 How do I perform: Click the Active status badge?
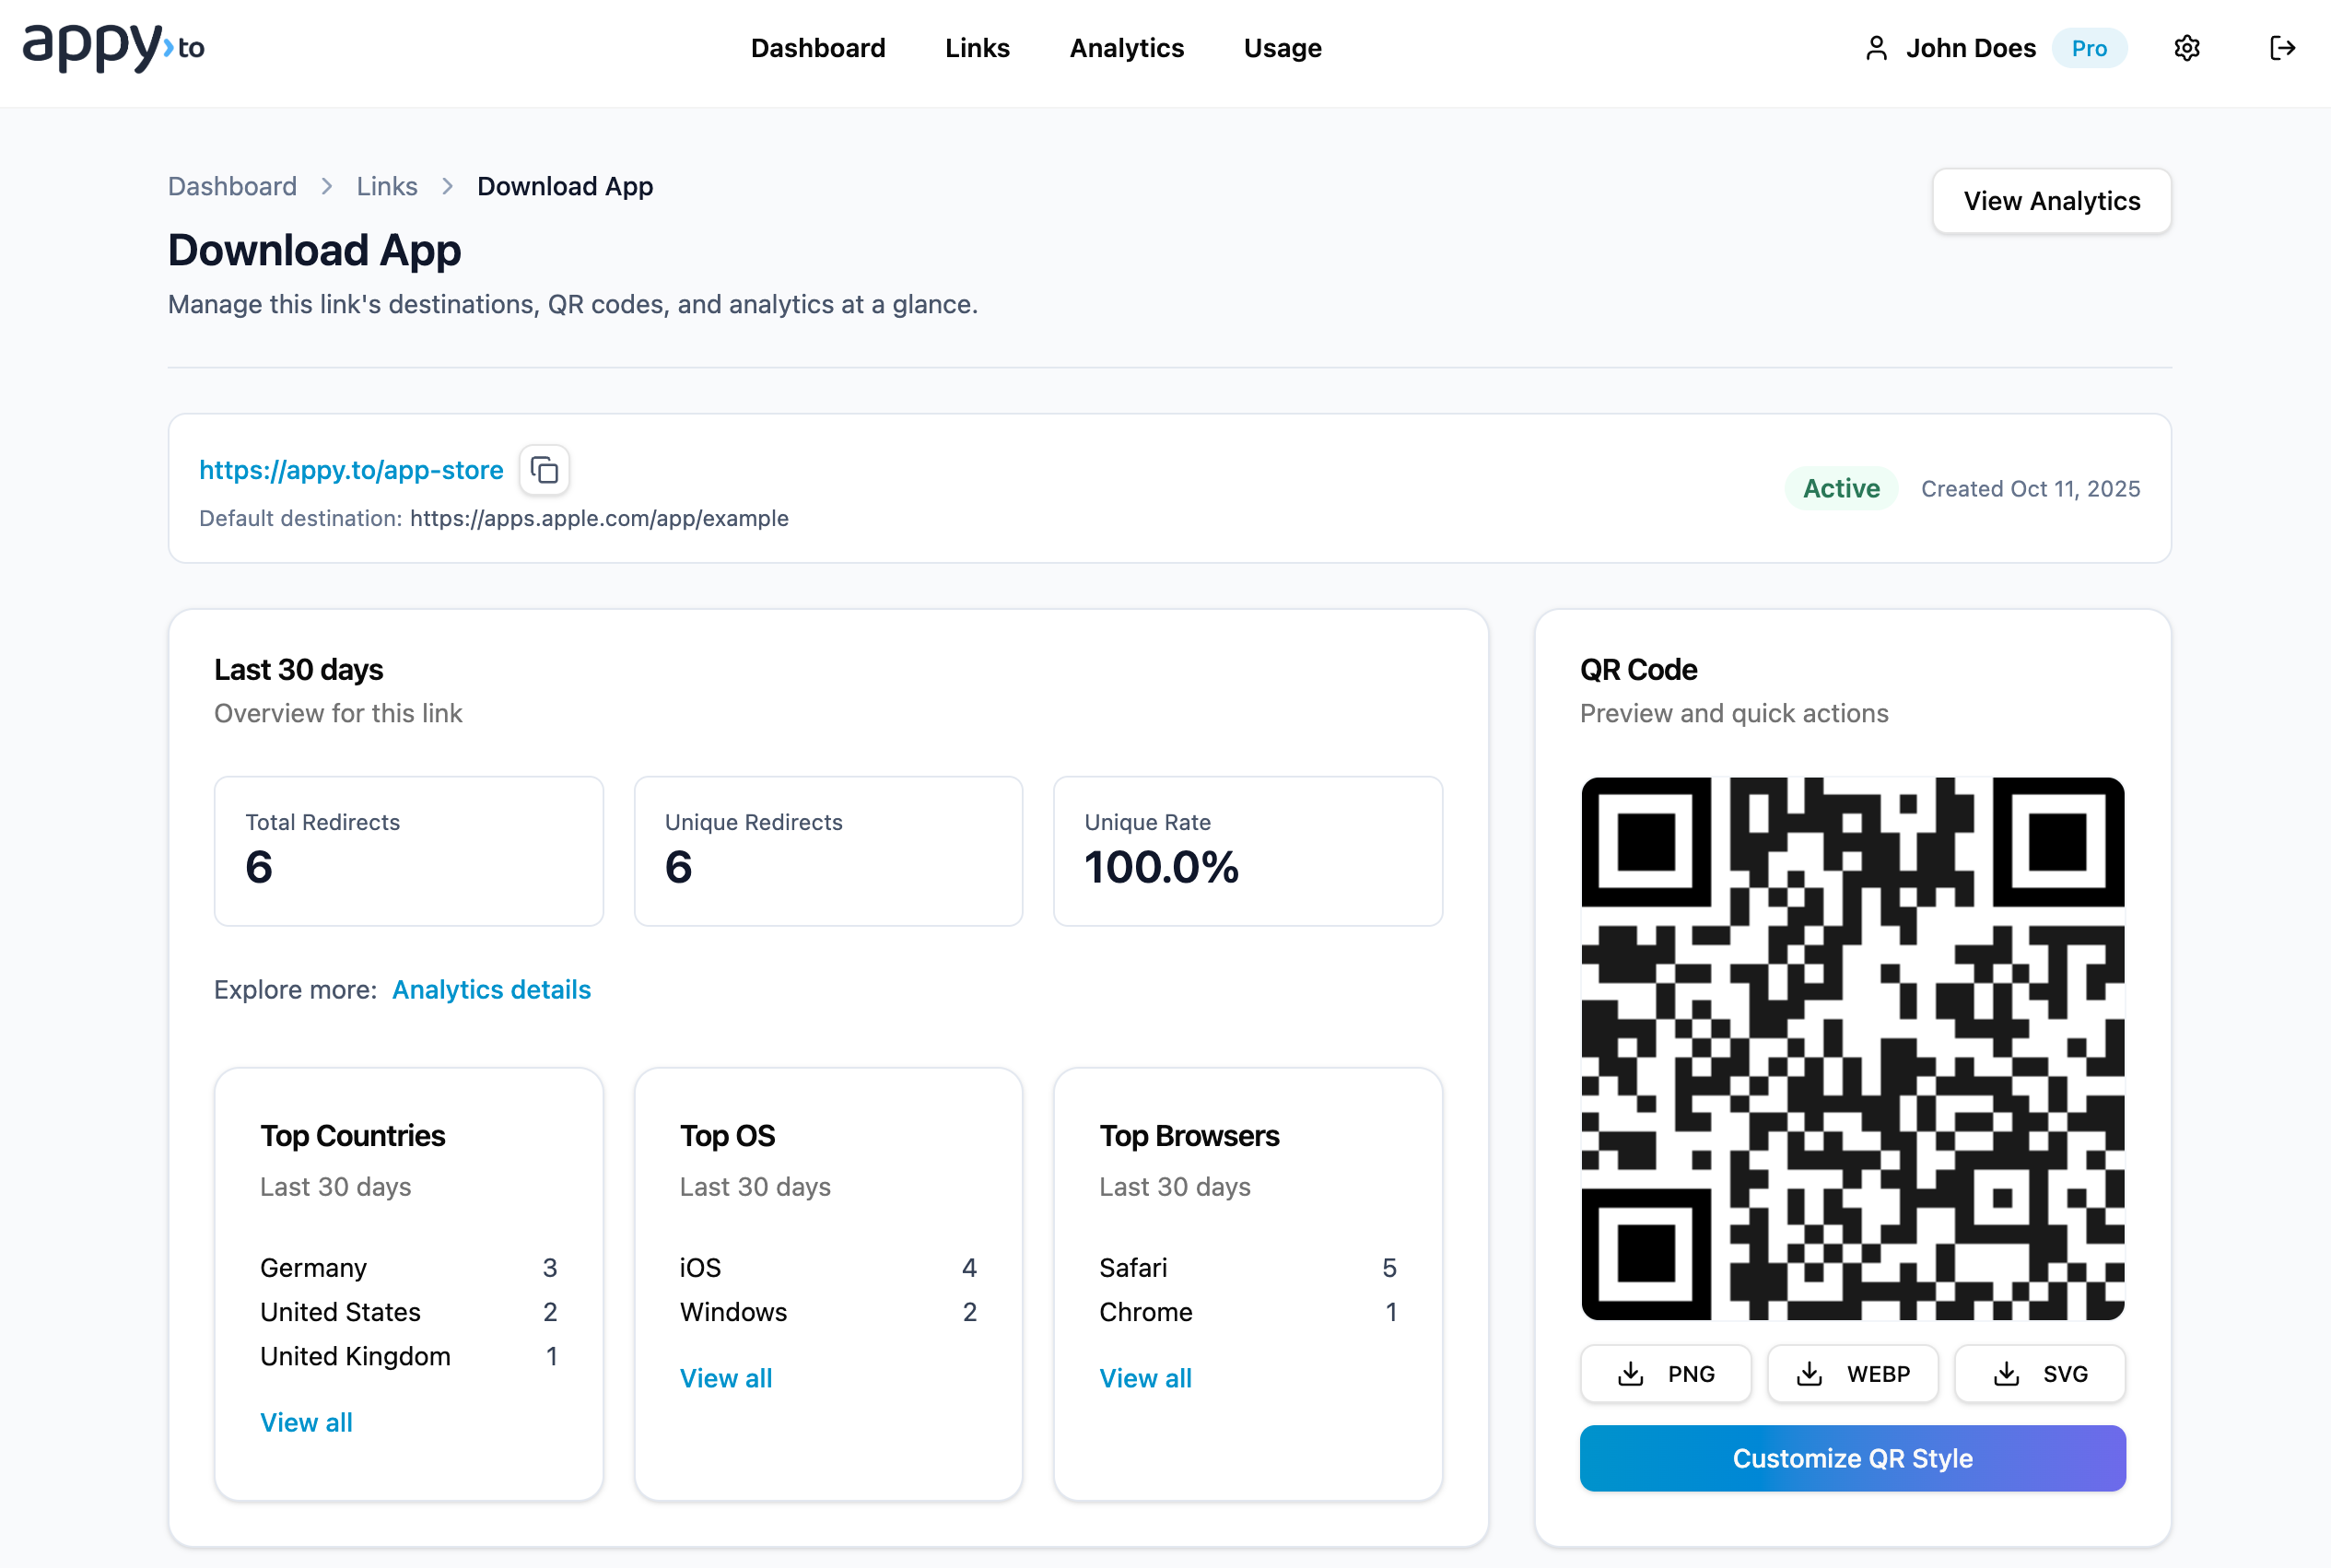[x=1841, y=488]
